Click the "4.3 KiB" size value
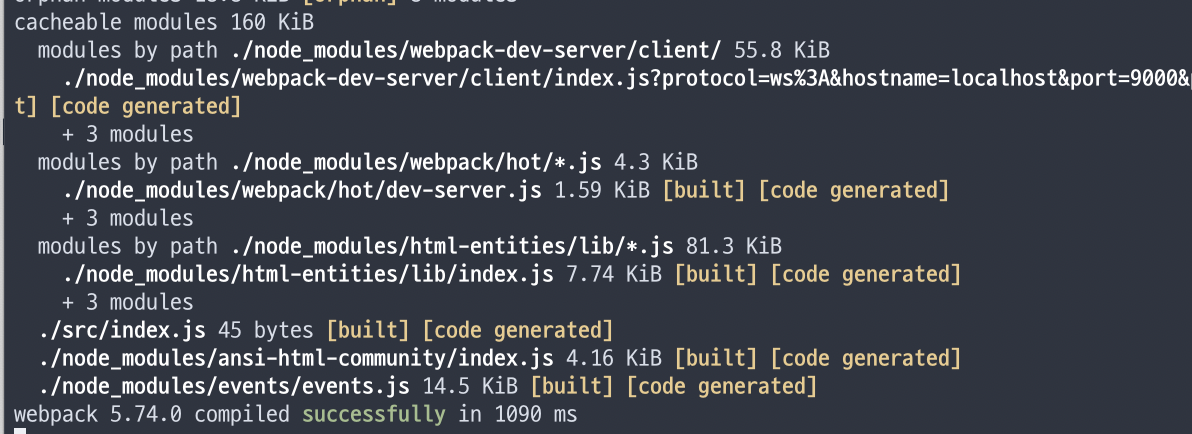This screenshot has height=434, width=1192. [655, 163]
